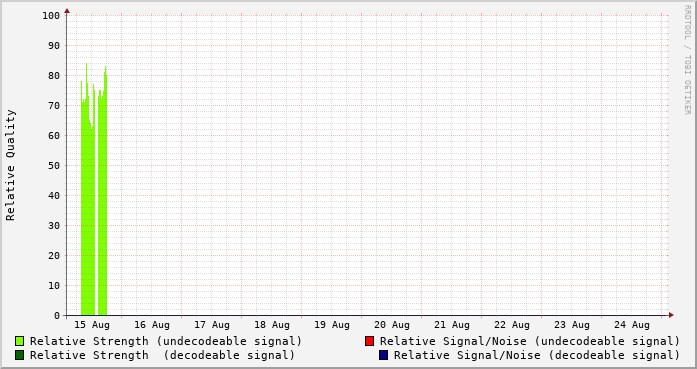Click the red arrow at x-axis end
697x369 pixels.
click(x=671, y=315)
